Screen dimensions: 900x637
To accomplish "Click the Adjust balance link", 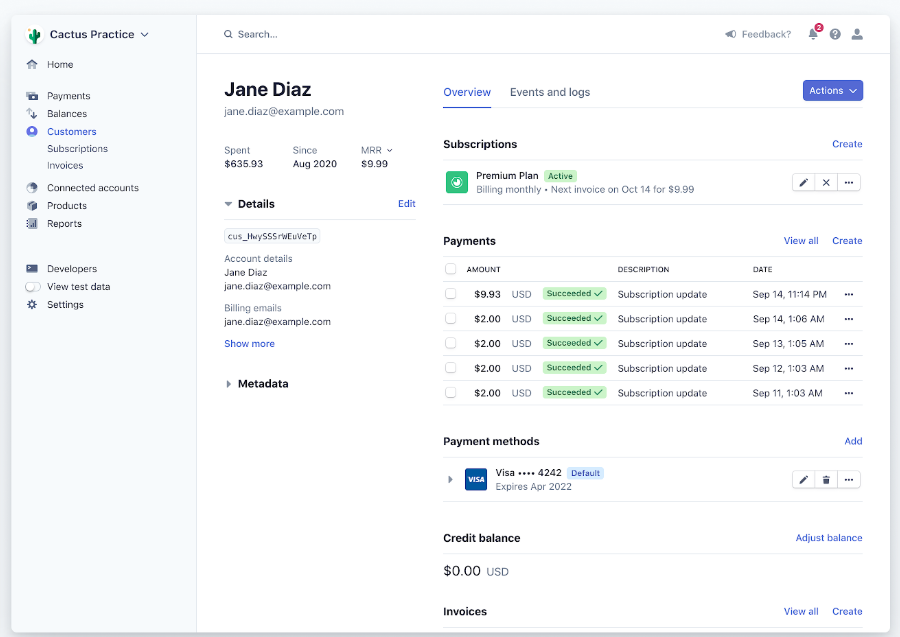I will coord(829,537).
